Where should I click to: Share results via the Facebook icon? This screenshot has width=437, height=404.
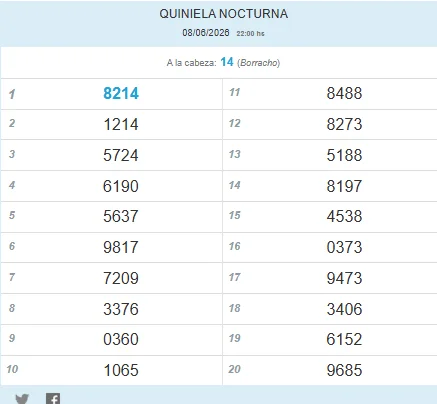click(x=53, y=399)
